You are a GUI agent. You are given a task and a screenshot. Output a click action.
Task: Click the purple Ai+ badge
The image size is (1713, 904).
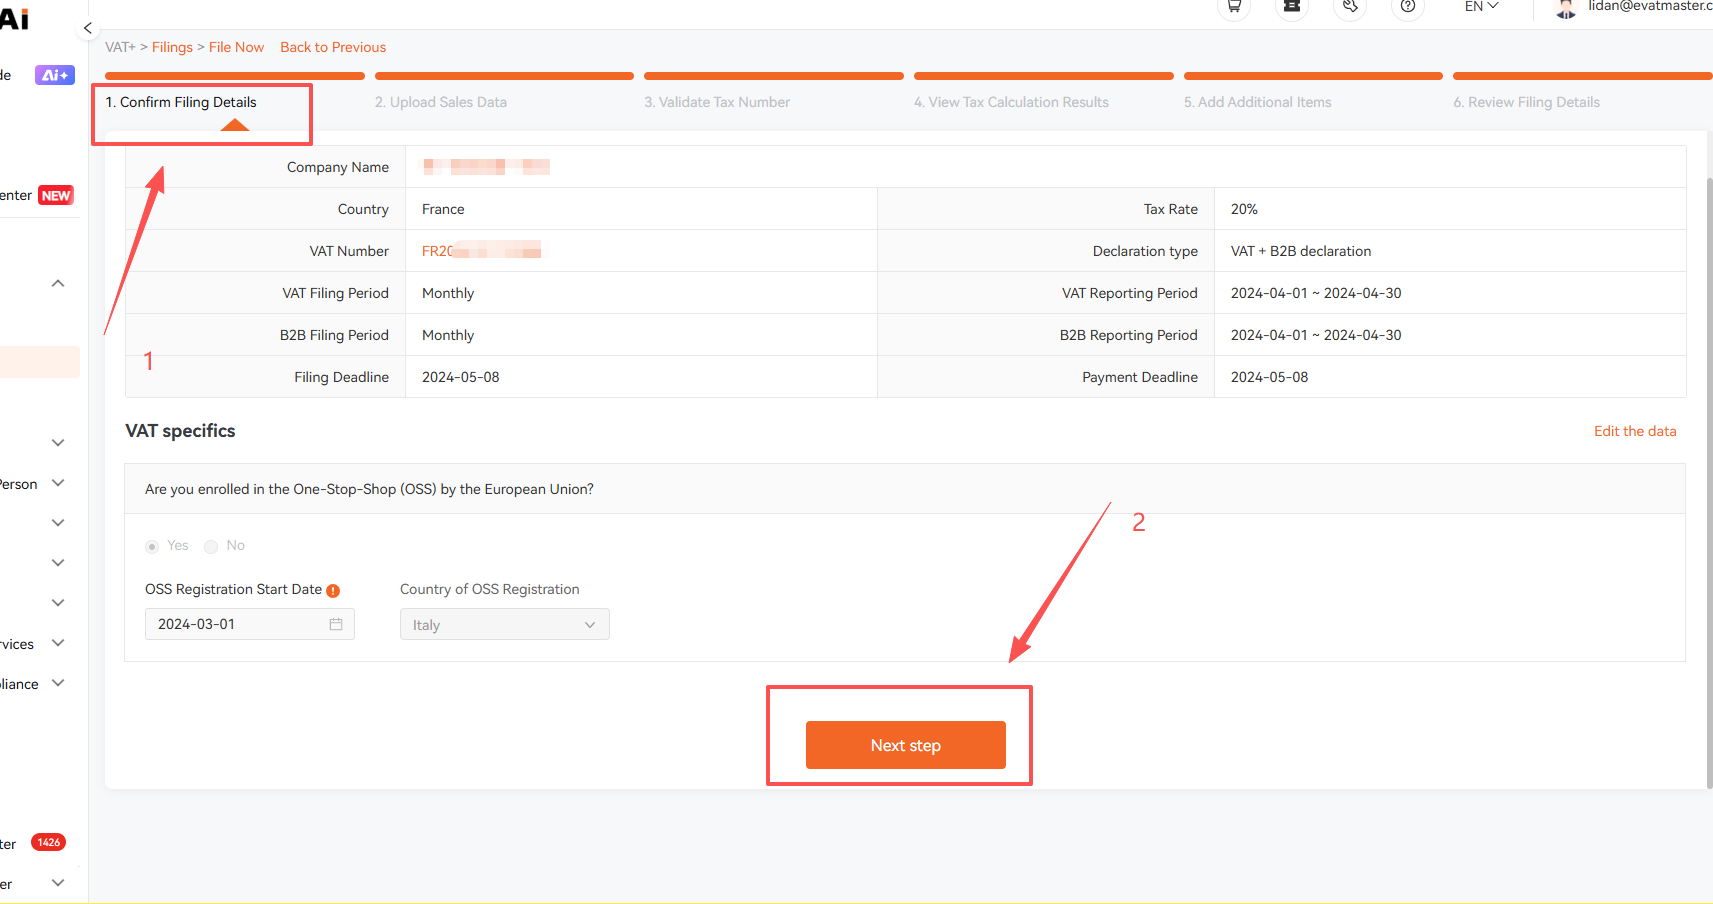coord(55,75)
